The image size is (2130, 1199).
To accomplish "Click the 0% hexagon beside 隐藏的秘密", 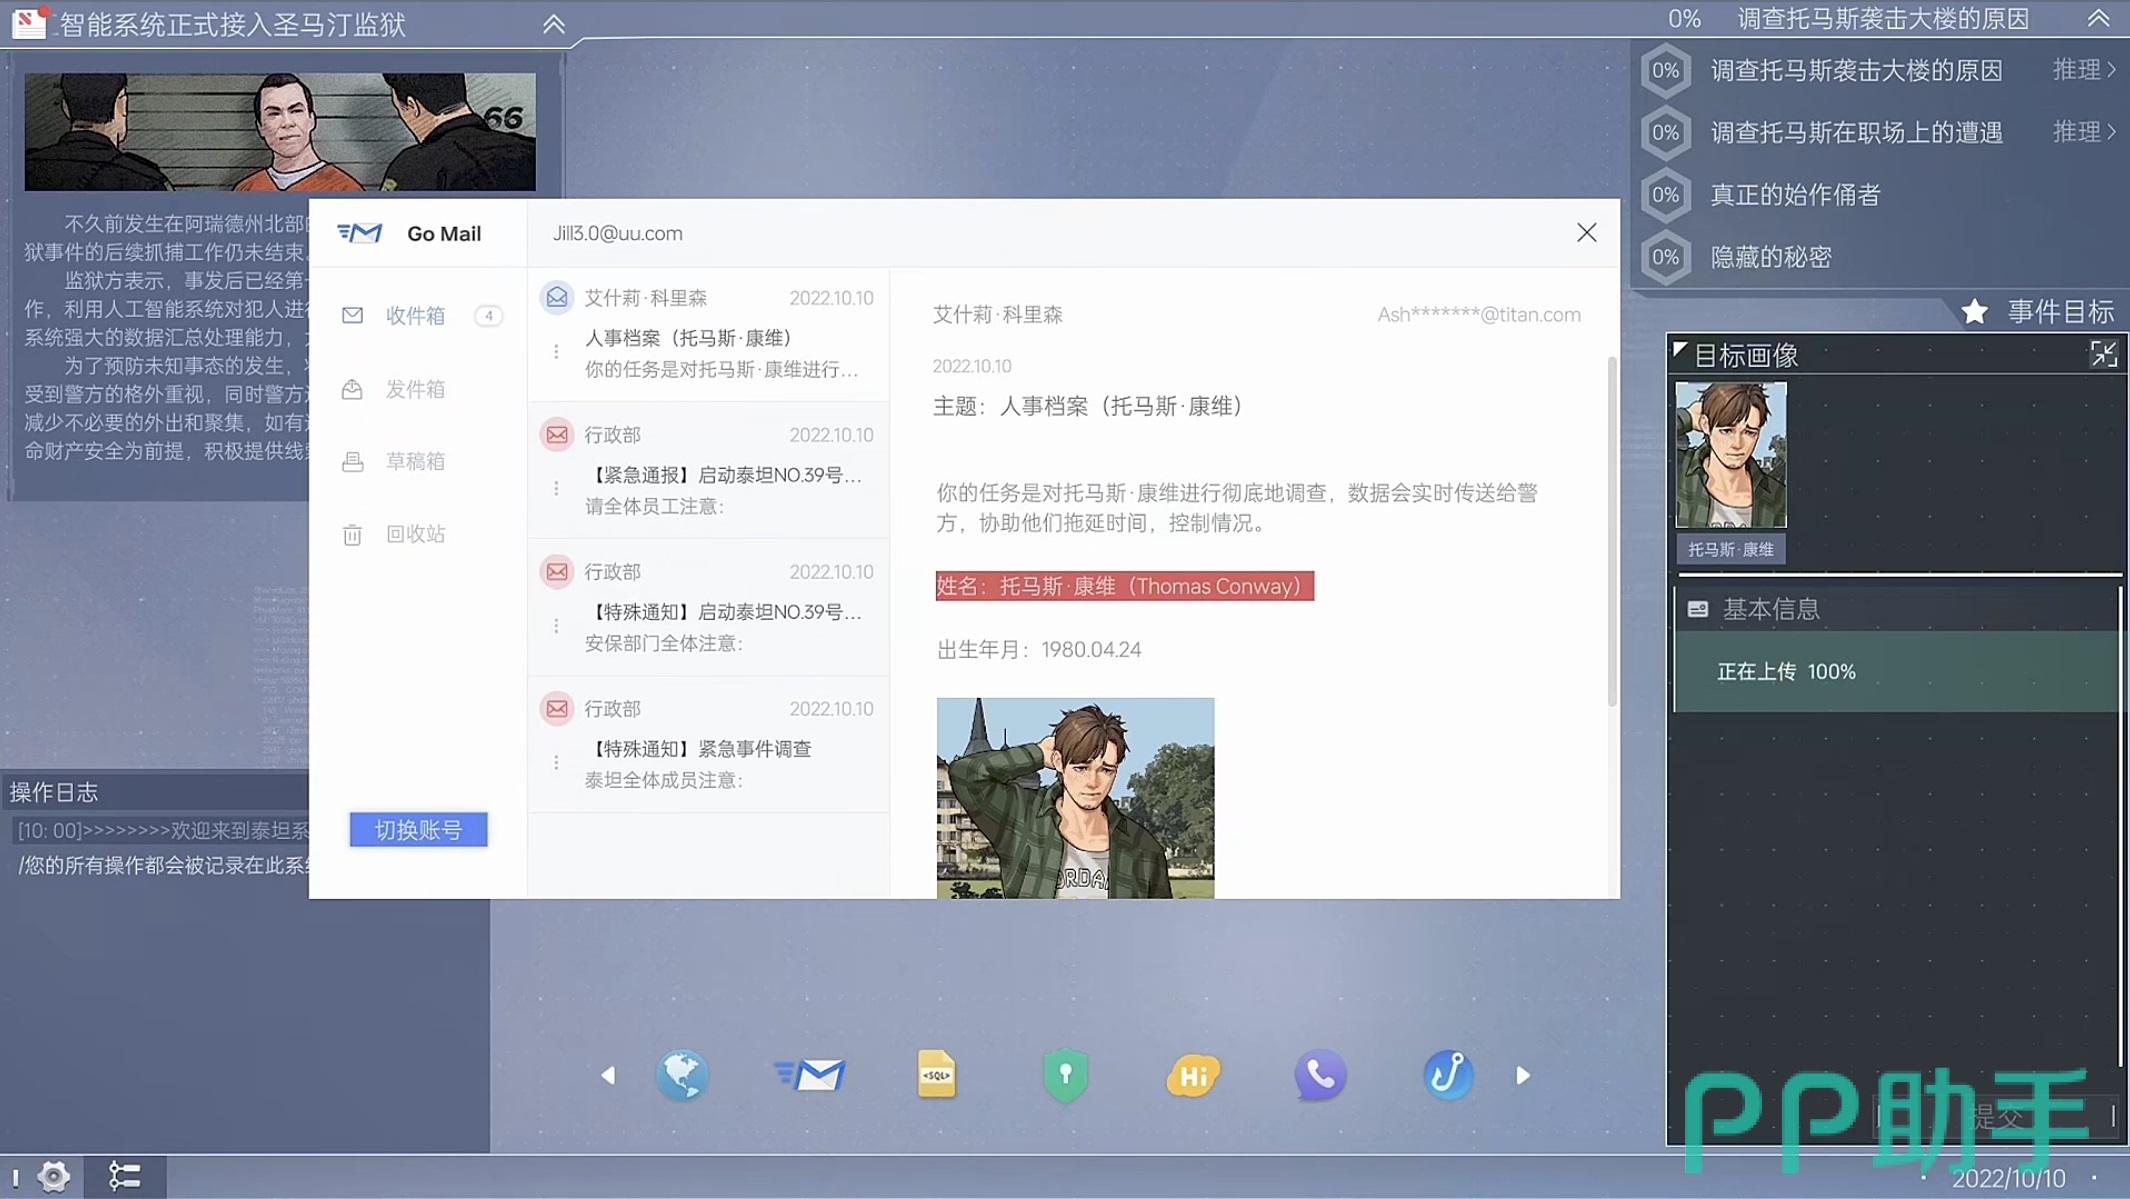I will point(1665,257).
